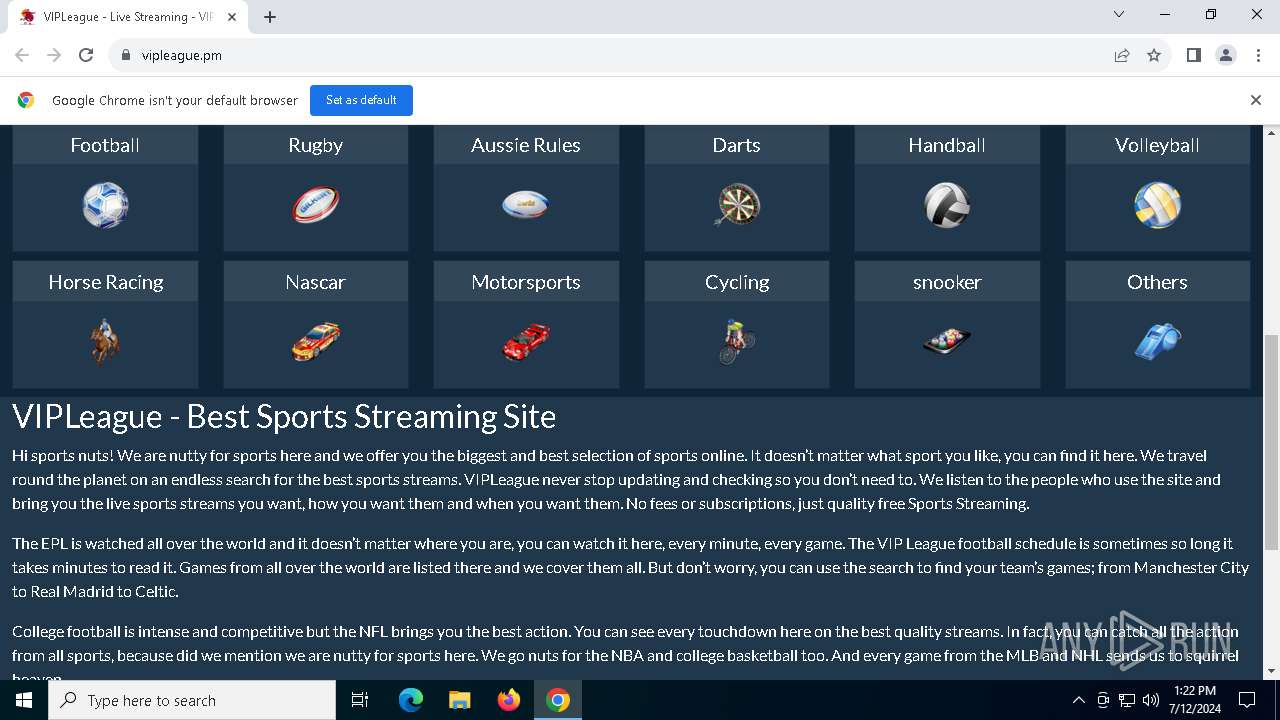Click the Football category heading
The height and width of the screenshot is (720, 1280).
point(105,145)
